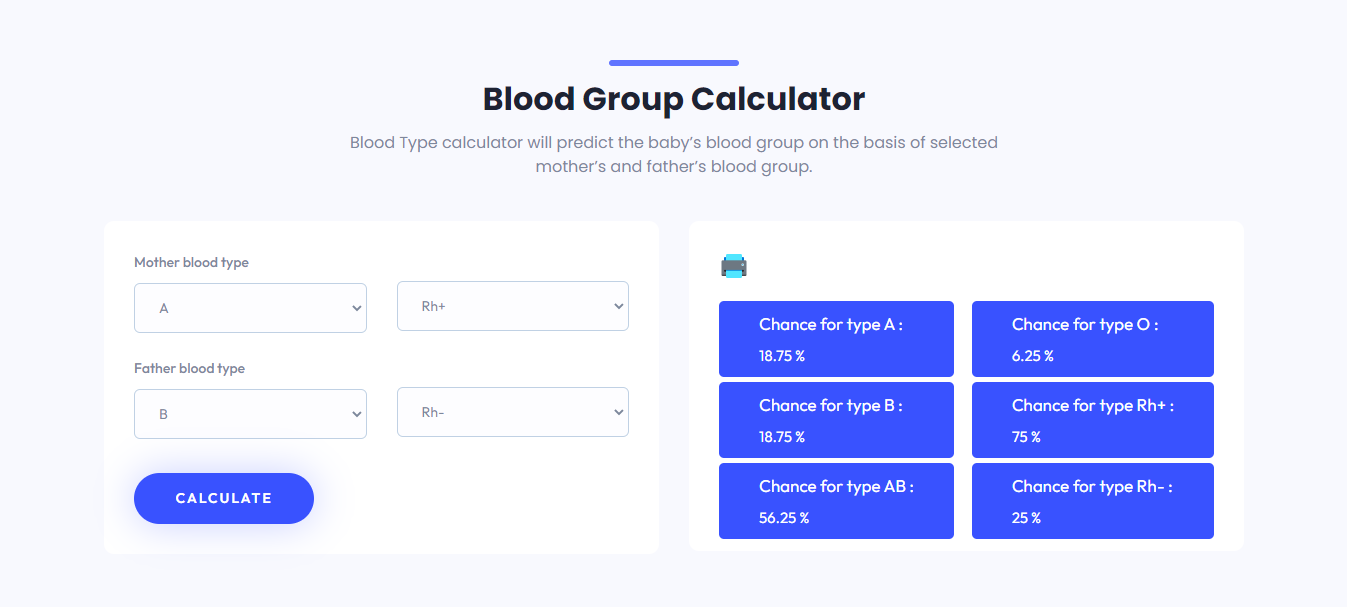Select the Chance for type Rh- result card

click(x=1093, y=501)
